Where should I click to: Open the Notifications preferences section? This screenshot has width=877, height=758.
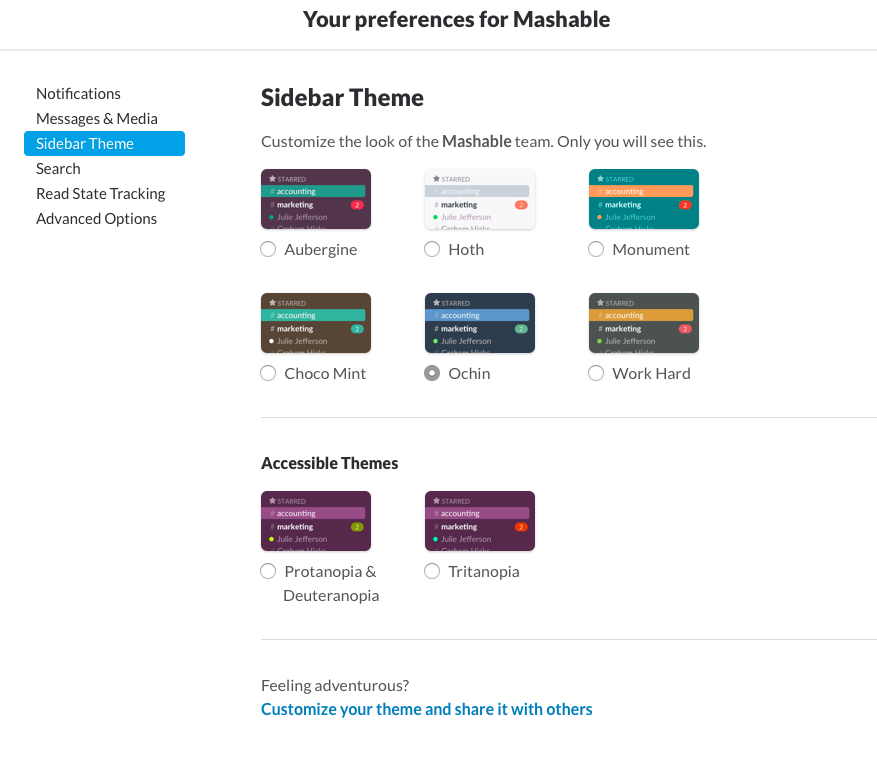pos(78,93)
